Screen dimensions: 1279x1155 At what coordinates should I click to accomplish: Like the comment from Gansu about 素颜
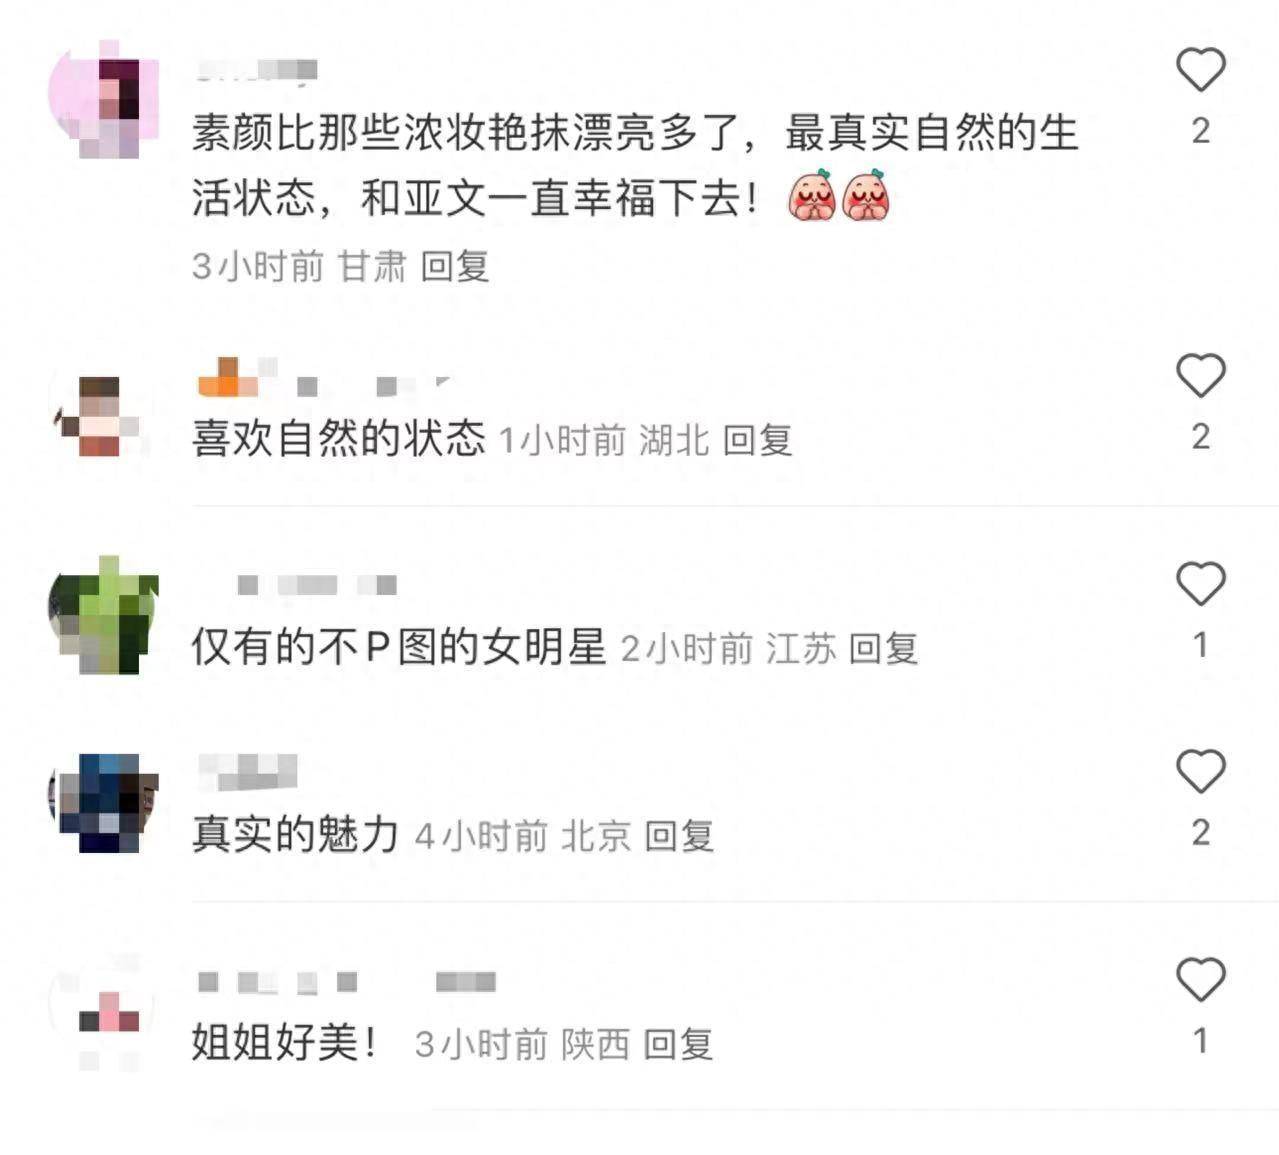(1200, 70)
